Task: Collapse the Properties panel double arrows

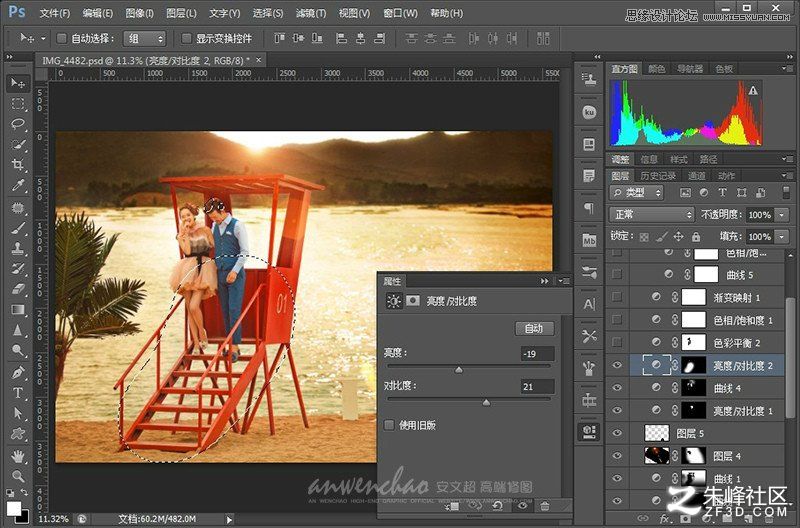Action: tap(544, 281)
